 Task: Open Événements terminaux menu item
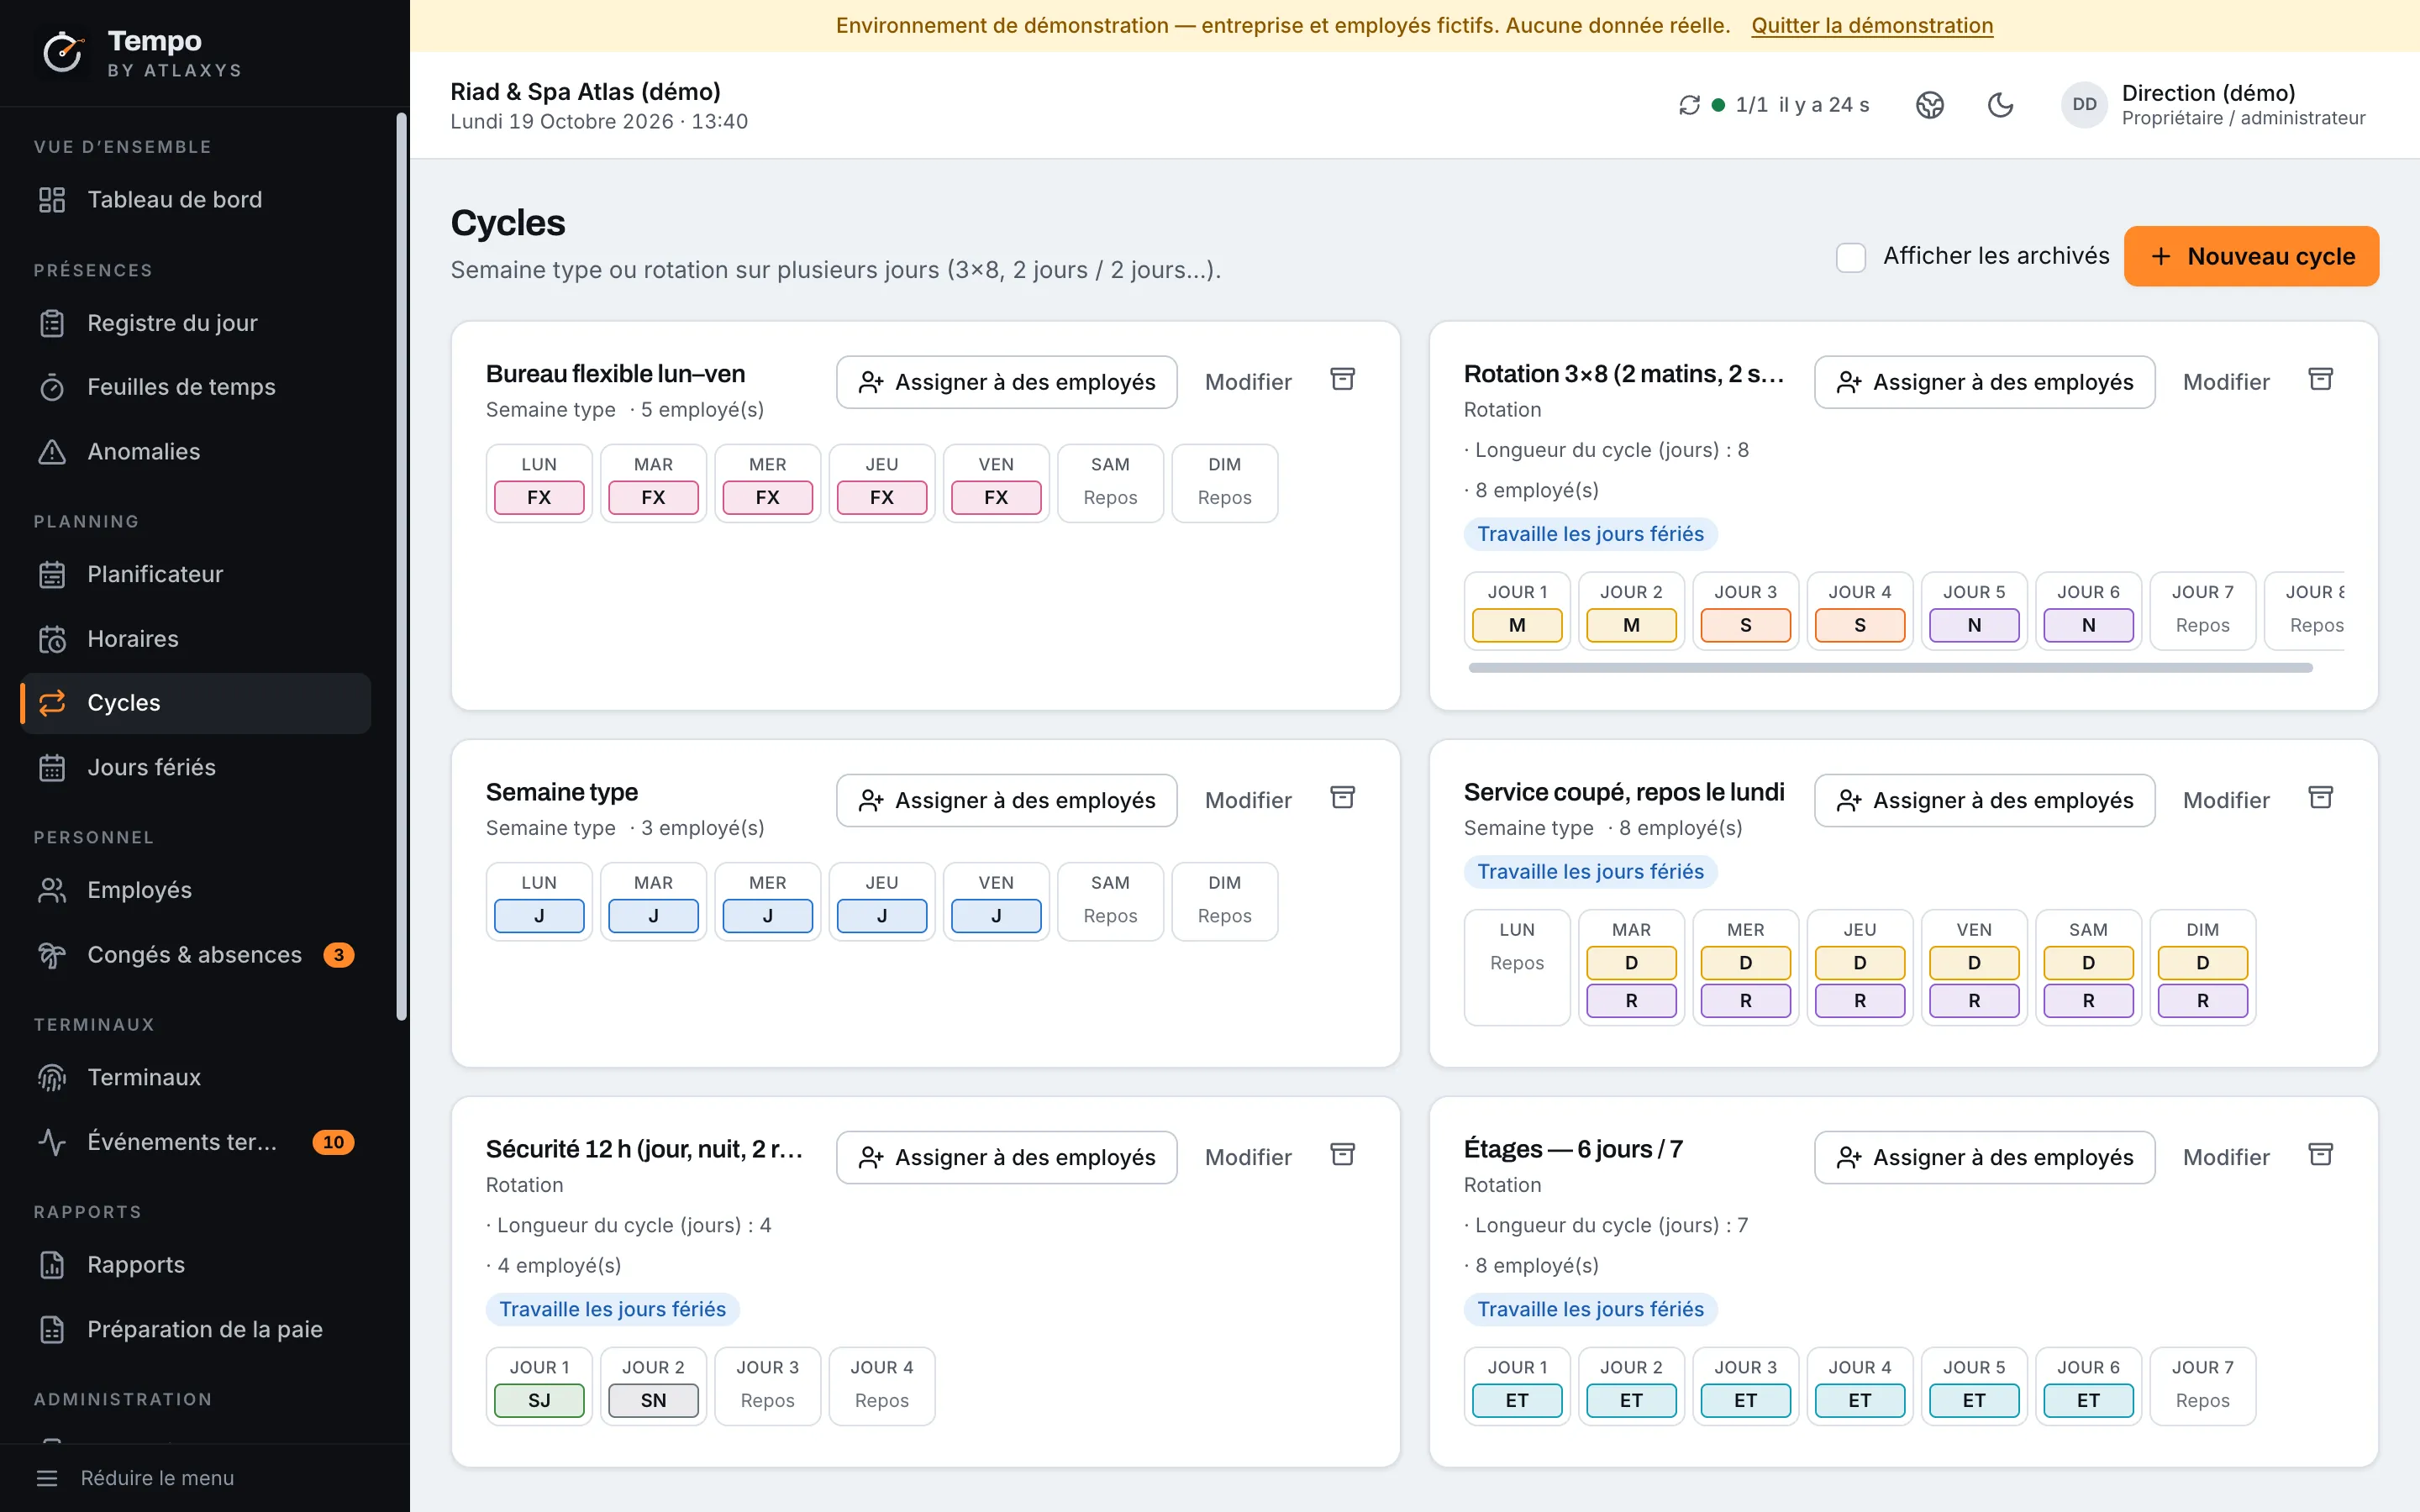[196, 1142]
